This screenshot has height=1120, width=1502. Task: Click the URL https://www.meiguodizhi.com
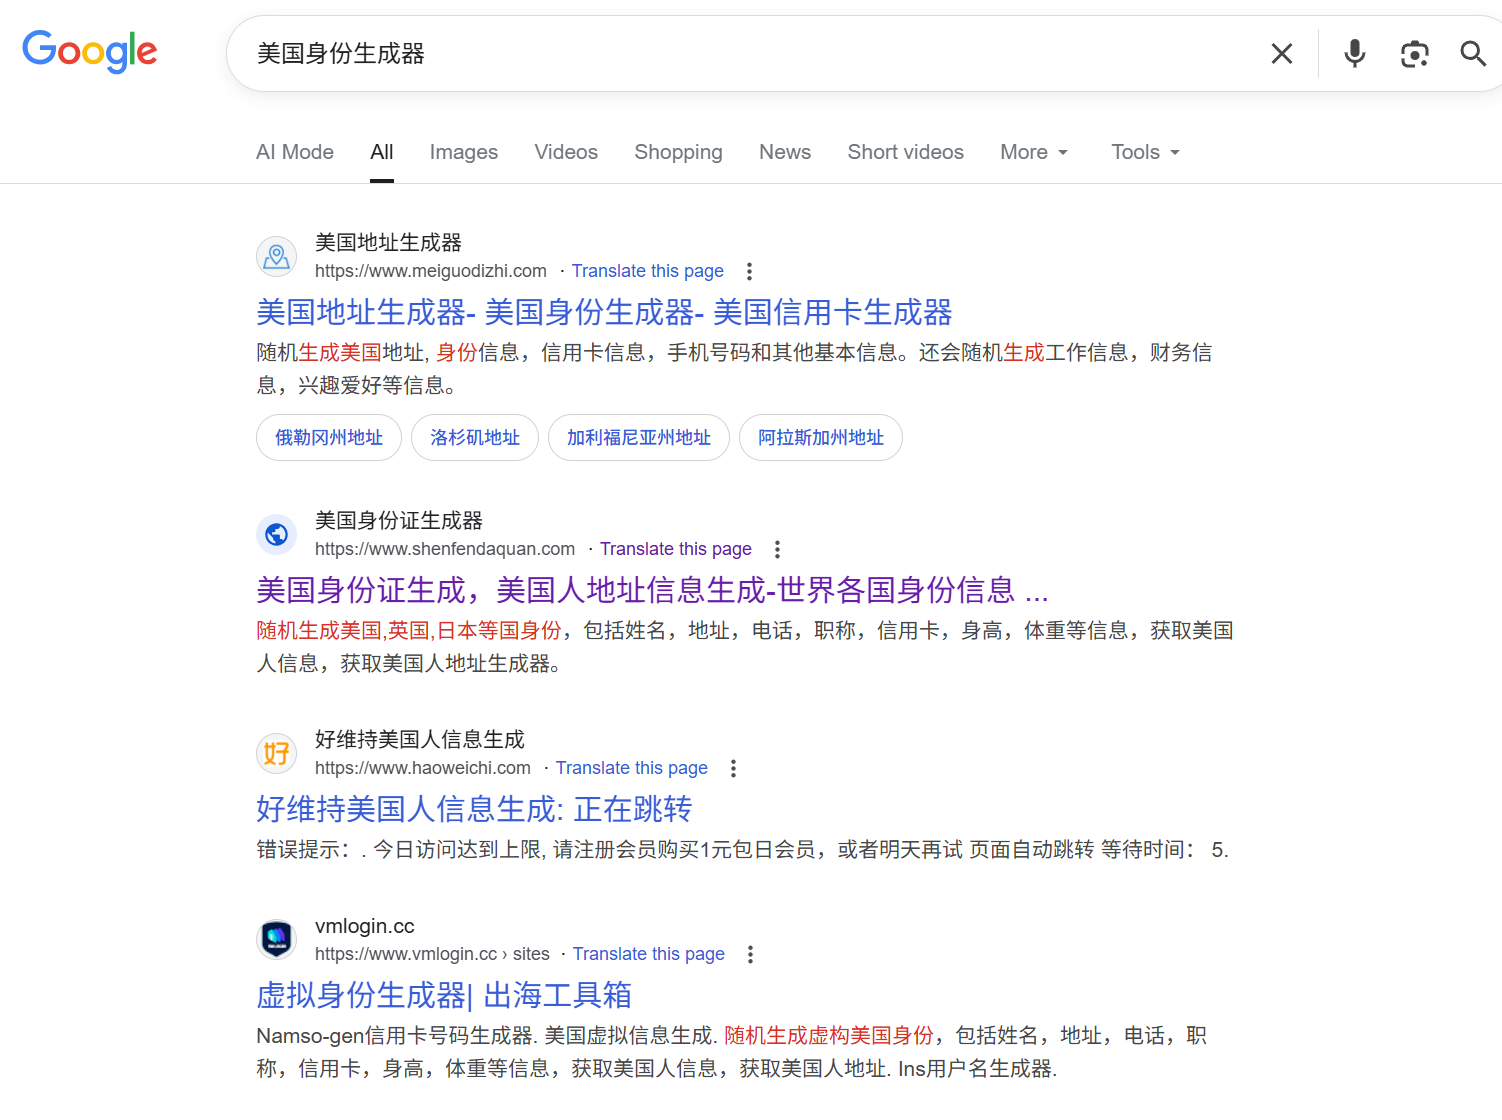point(431,271)
